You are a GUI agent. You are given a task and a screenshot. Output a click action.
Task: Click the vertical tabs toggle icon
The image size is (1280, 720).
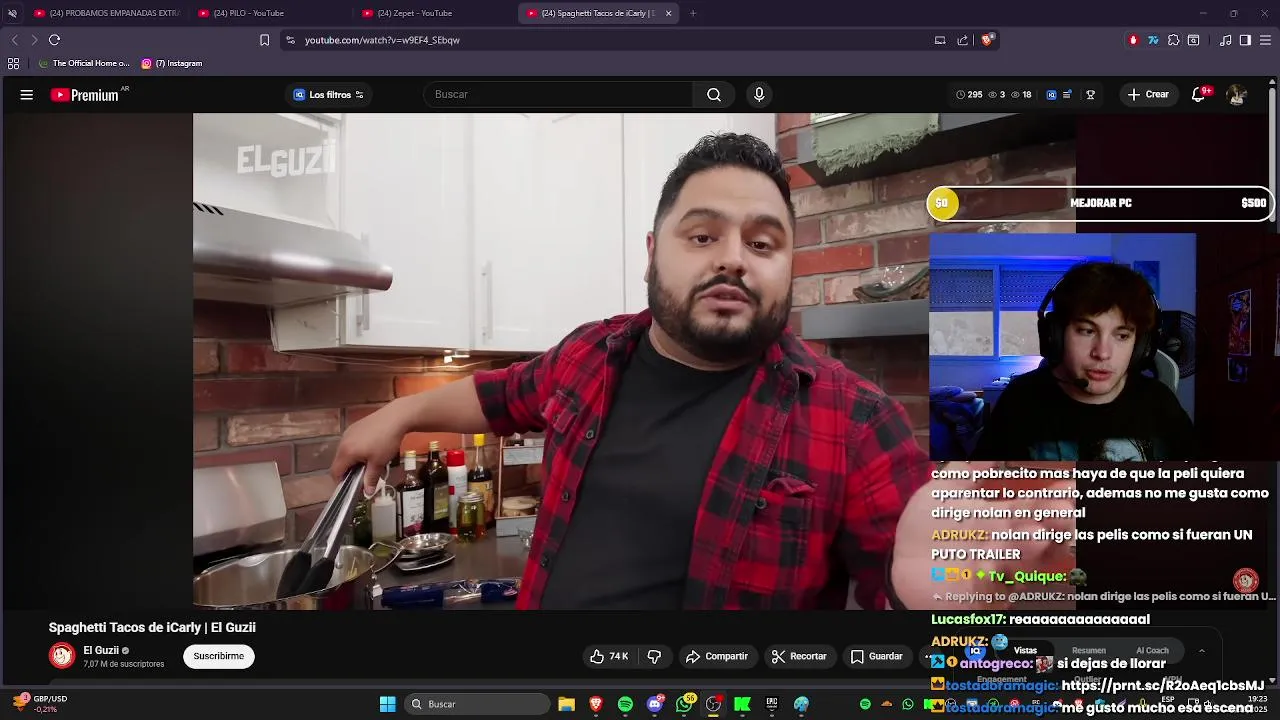[12, 13]
